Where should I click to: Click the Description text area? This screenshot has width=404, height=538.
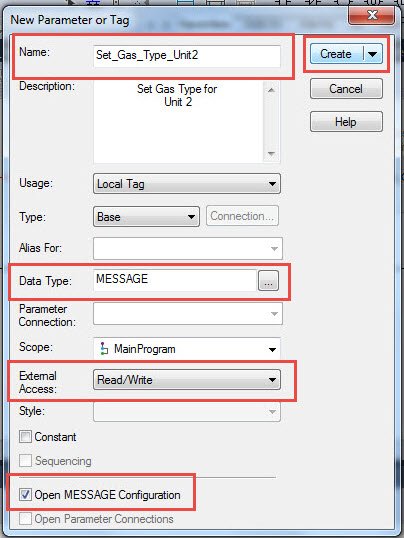178,122
